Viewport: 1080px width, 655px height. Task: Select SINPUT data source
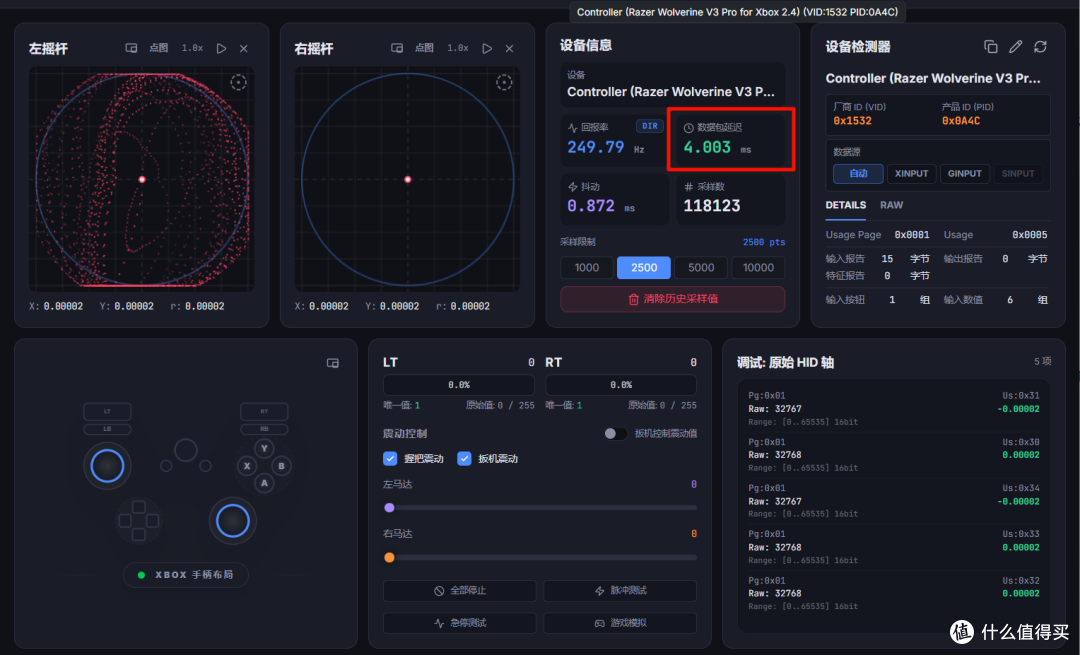tap(1017, 174)
